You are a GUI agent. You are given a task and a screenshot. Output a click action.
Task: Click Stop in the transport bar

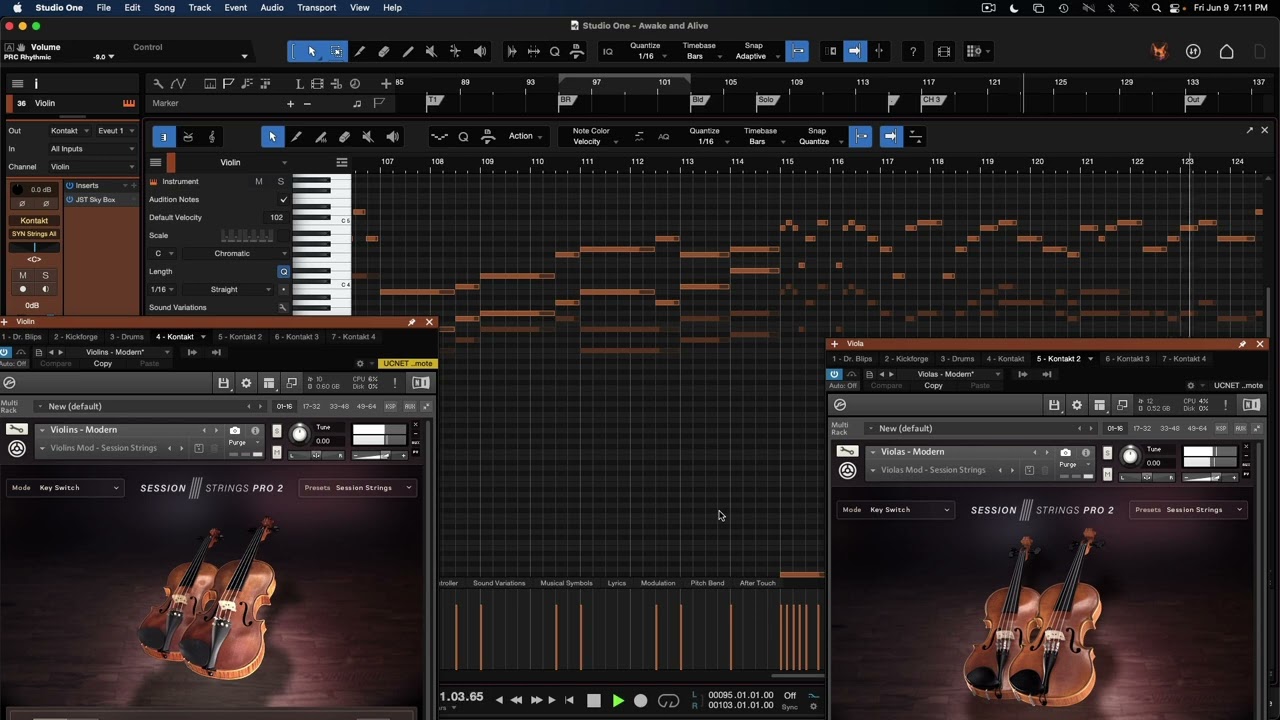[593, 701]
